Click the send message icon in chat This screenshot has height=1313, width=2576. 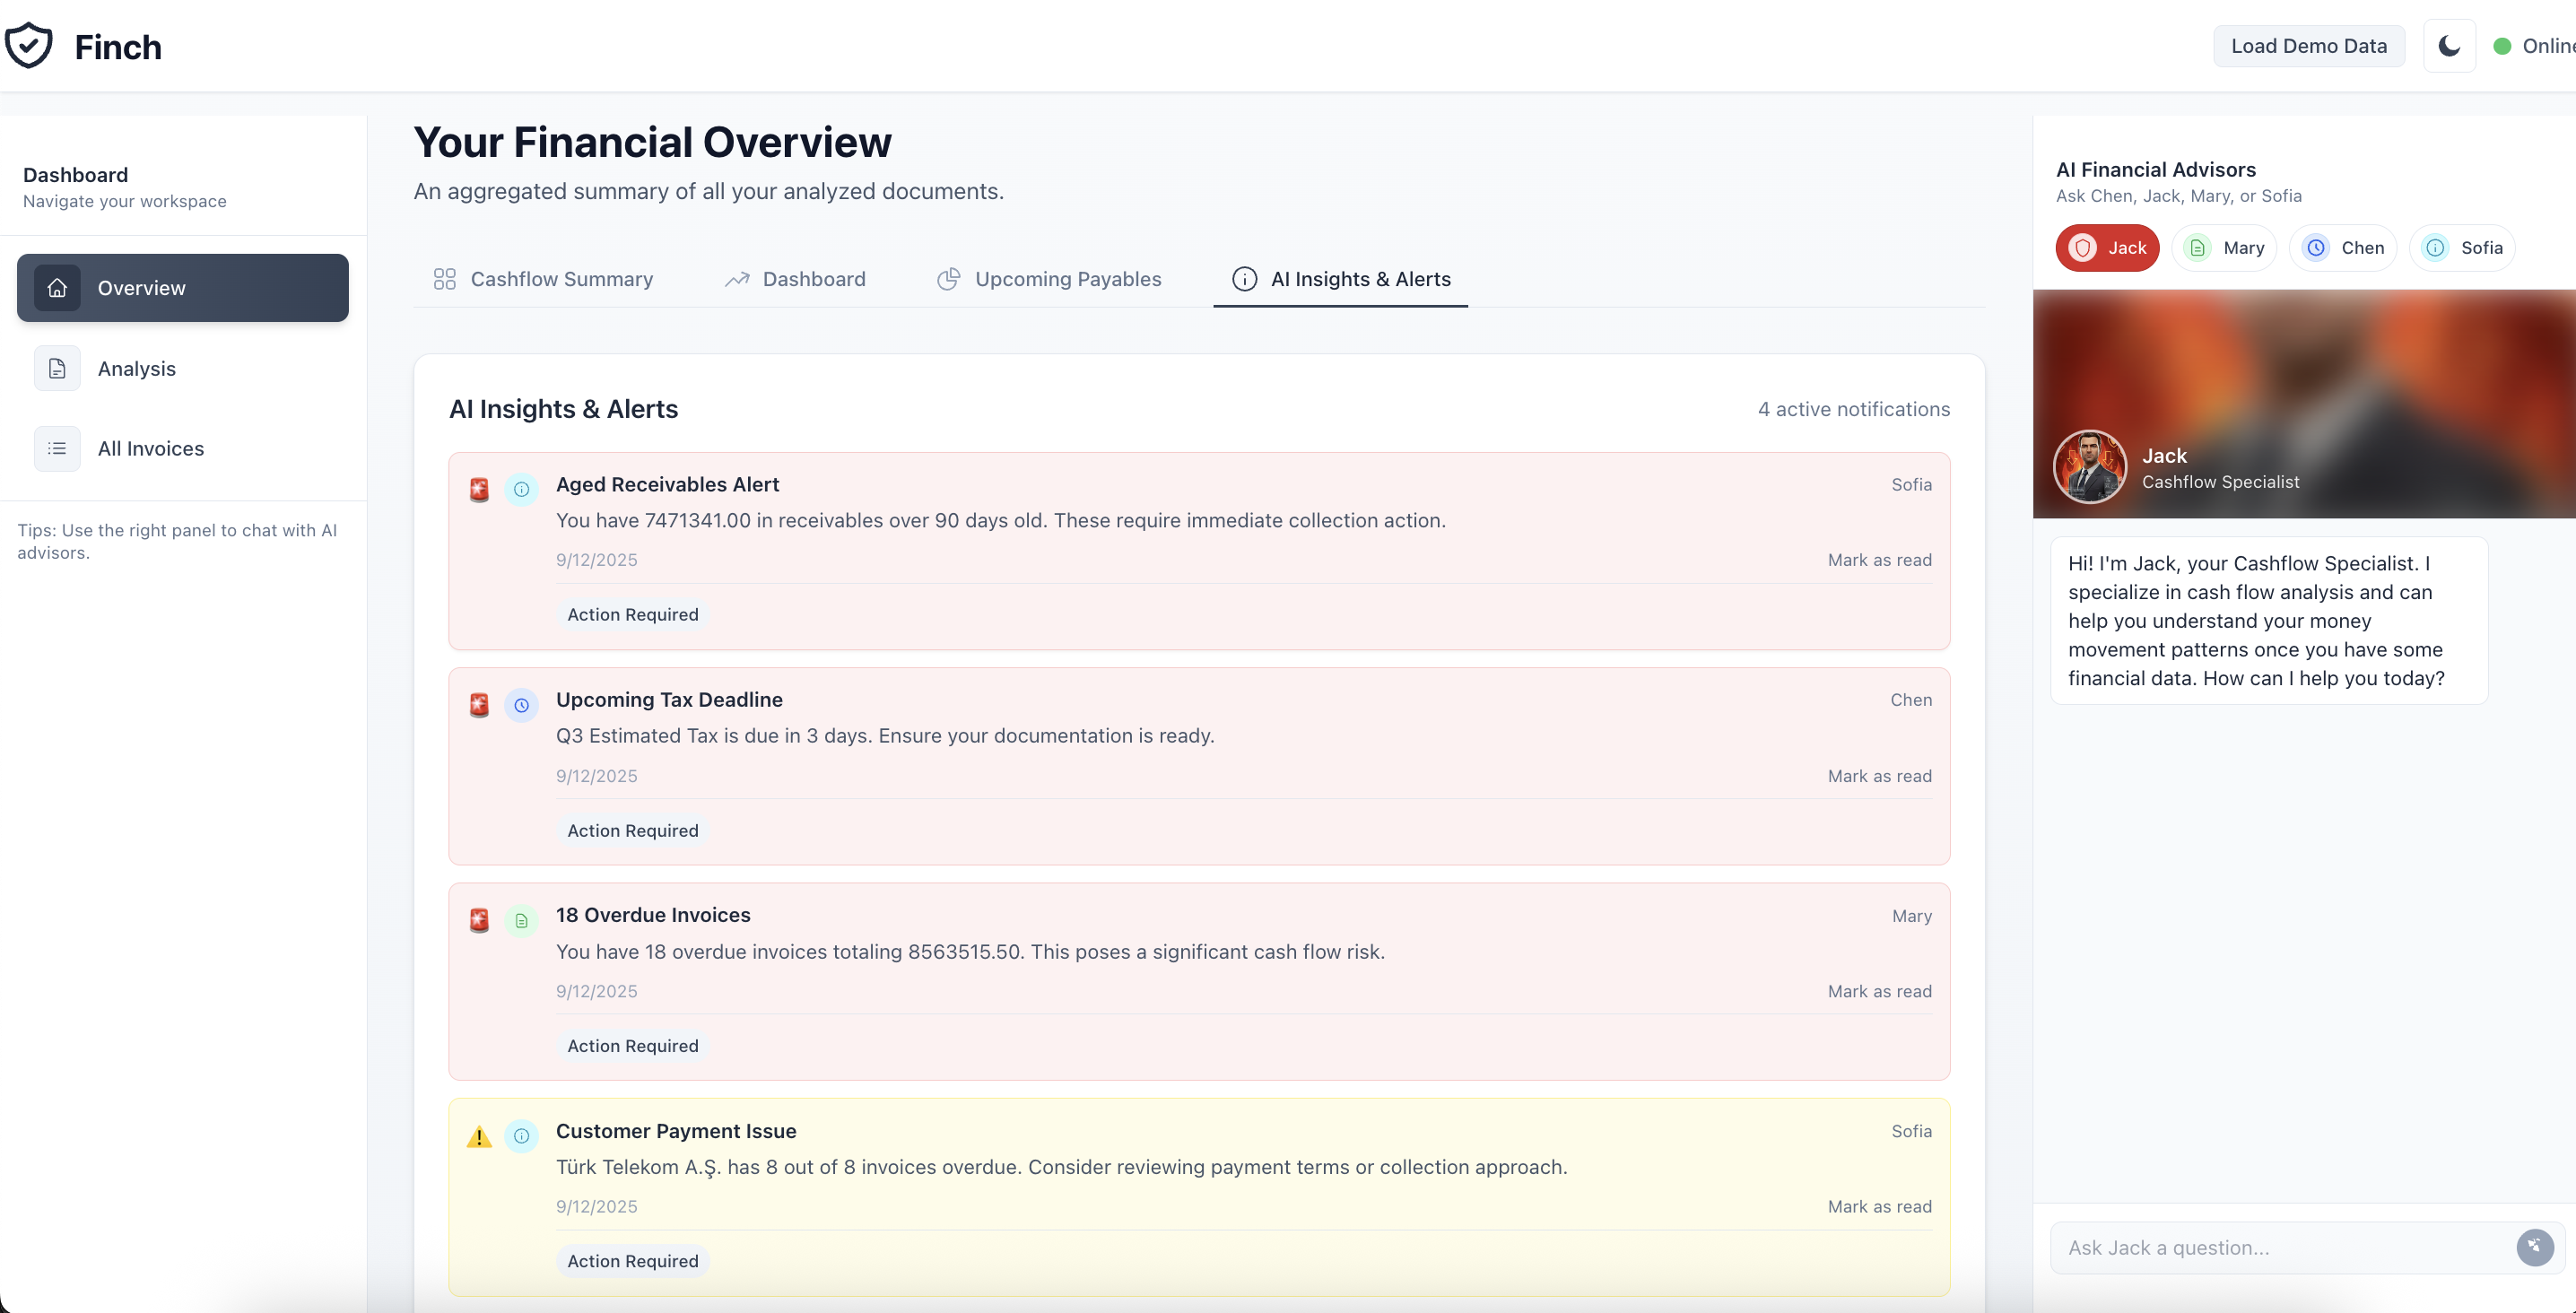[x=2534, y=1247]
